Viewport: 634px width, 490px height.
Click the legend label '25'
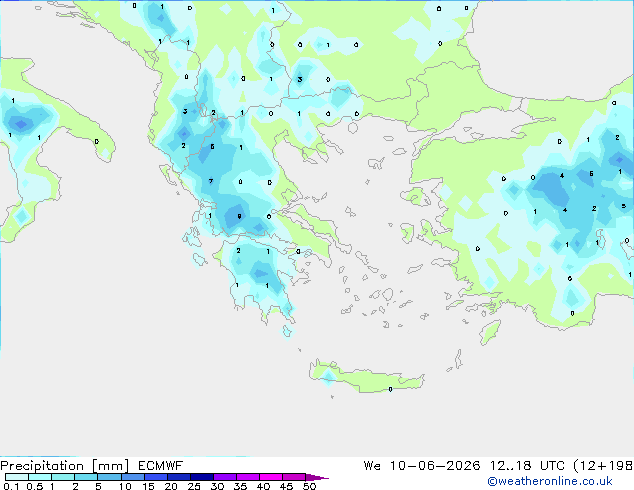194,486
